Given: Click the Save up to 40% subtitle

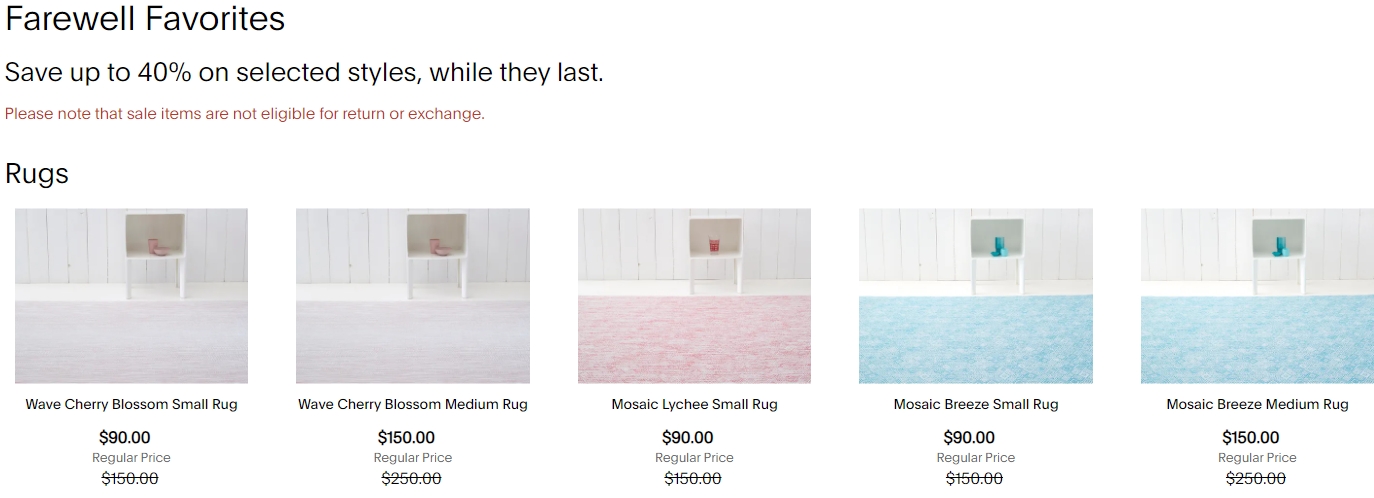Looking at the screenshot, I should [304, 73].
